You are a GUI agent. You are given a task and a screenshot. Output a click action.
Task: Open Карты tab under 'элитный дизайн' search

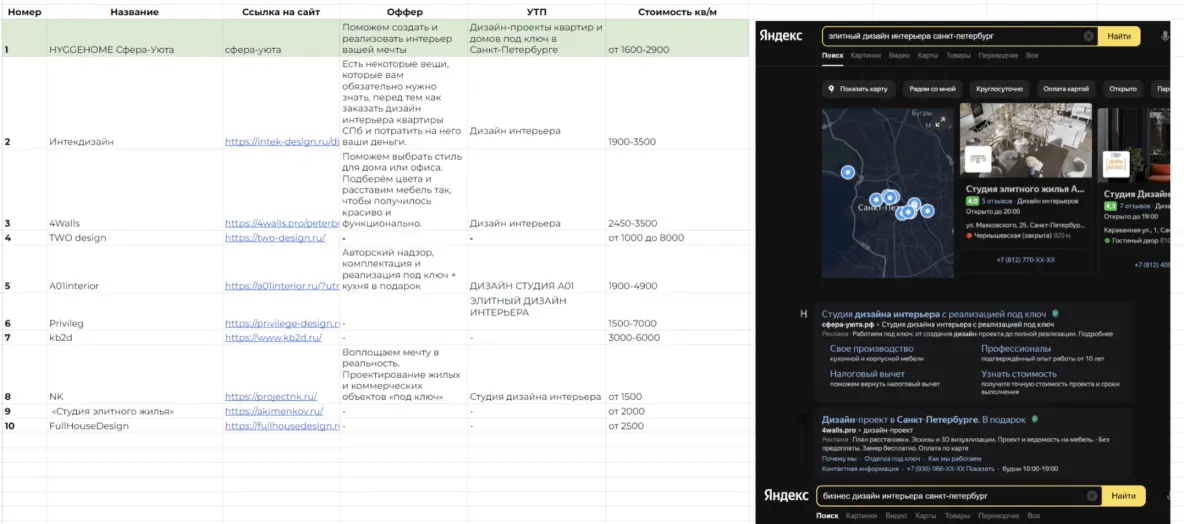coord(928,56)
